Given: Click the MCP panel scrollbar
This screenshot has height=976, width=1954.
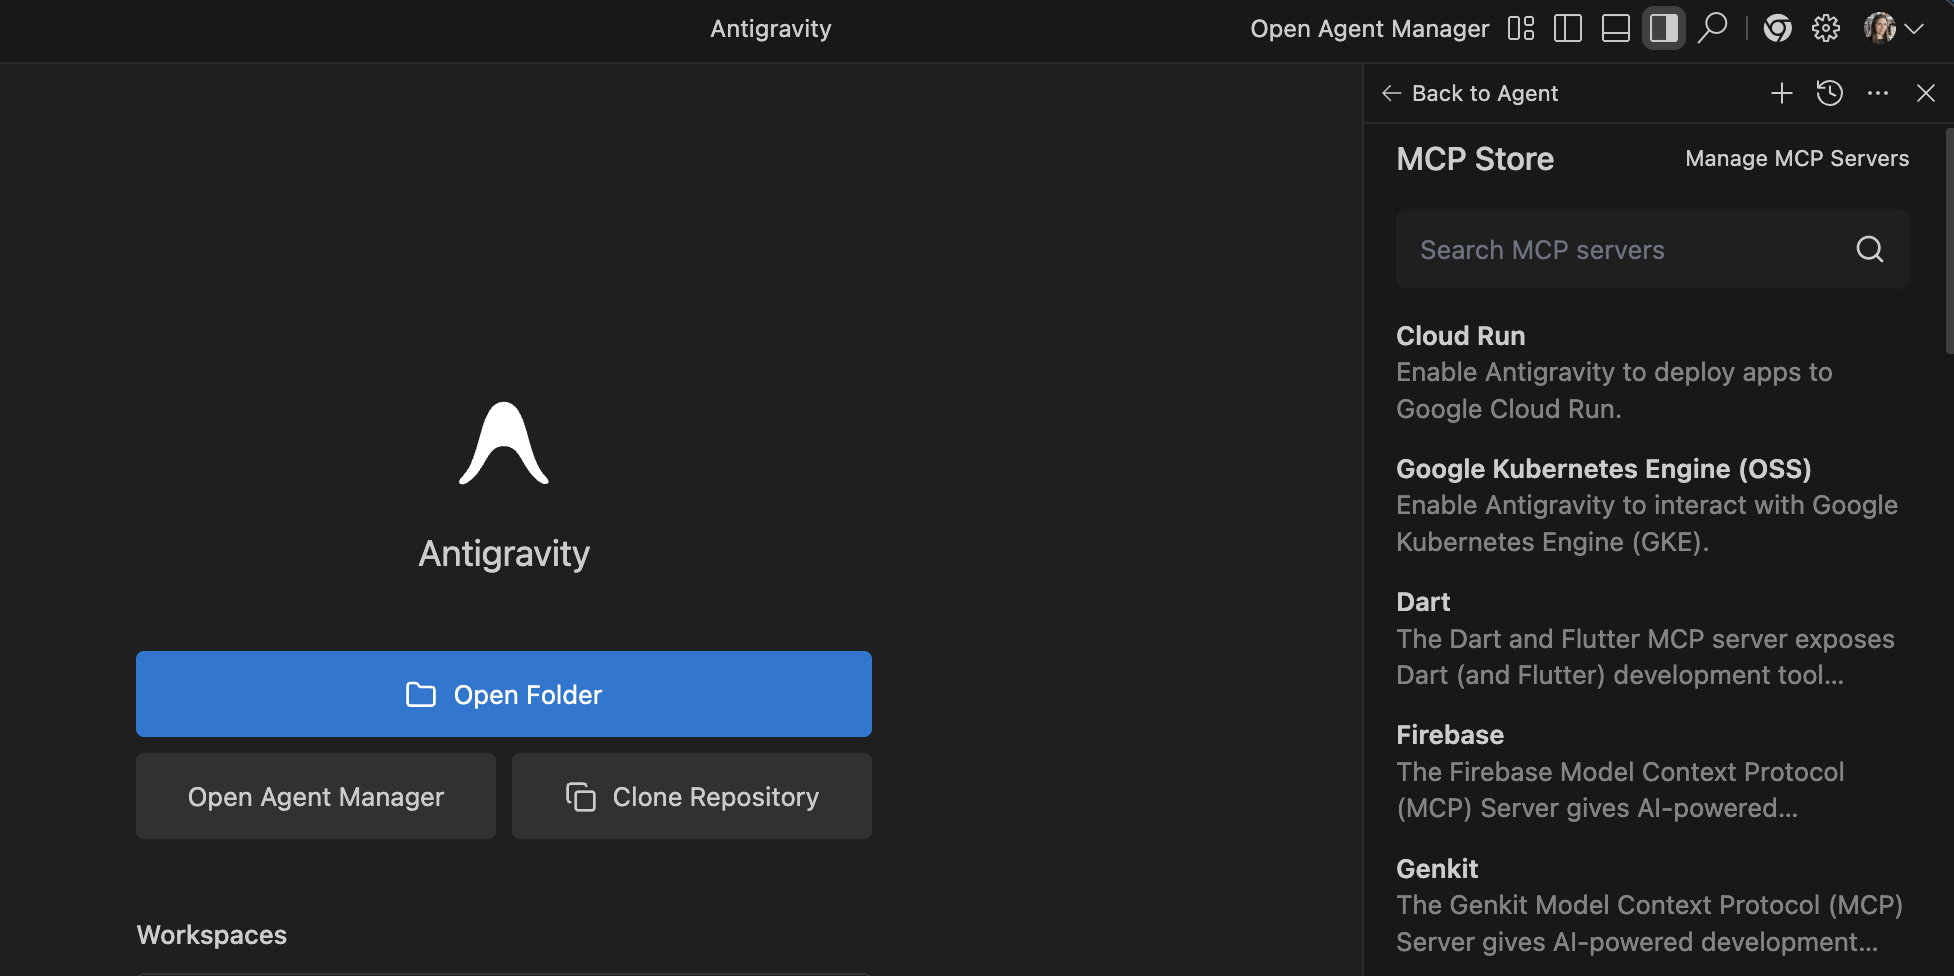Looking at the screenshot, I should pyautogui.click(x=1949, y=240).
